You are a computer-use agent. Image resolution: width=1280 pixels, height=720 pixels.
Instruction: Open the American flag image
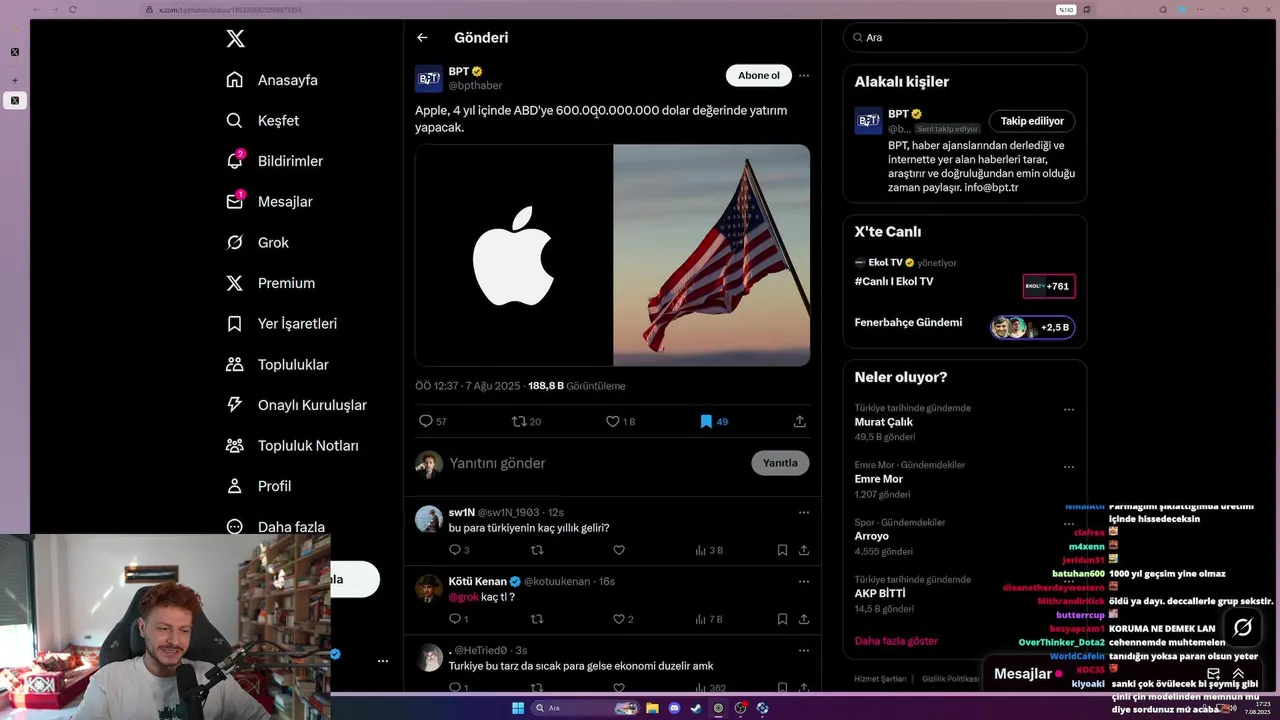coord(712,255)
